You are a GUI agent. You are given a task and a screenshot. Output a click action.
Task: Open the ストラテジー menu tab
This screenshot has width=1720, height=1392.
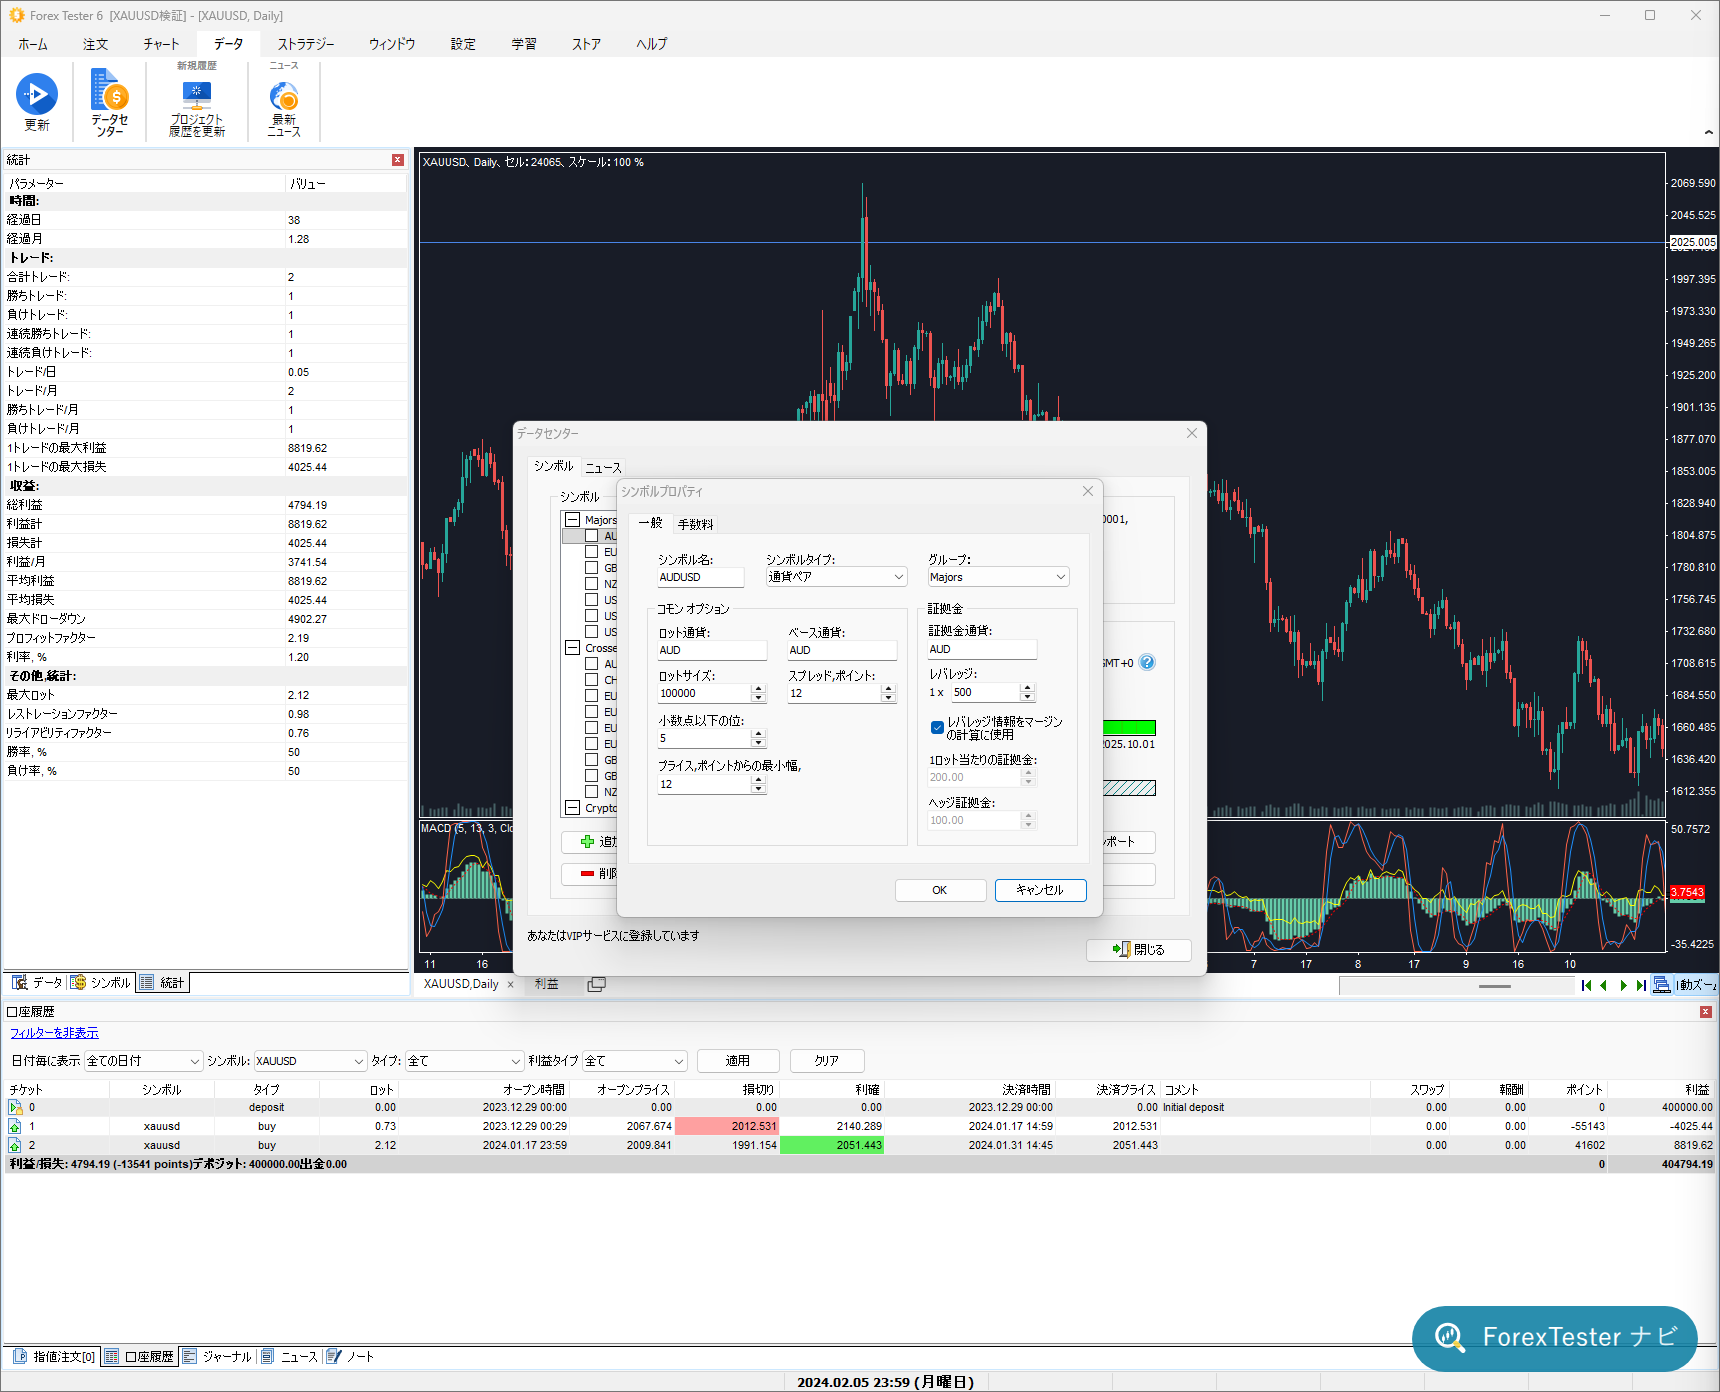tap(306, 44)
